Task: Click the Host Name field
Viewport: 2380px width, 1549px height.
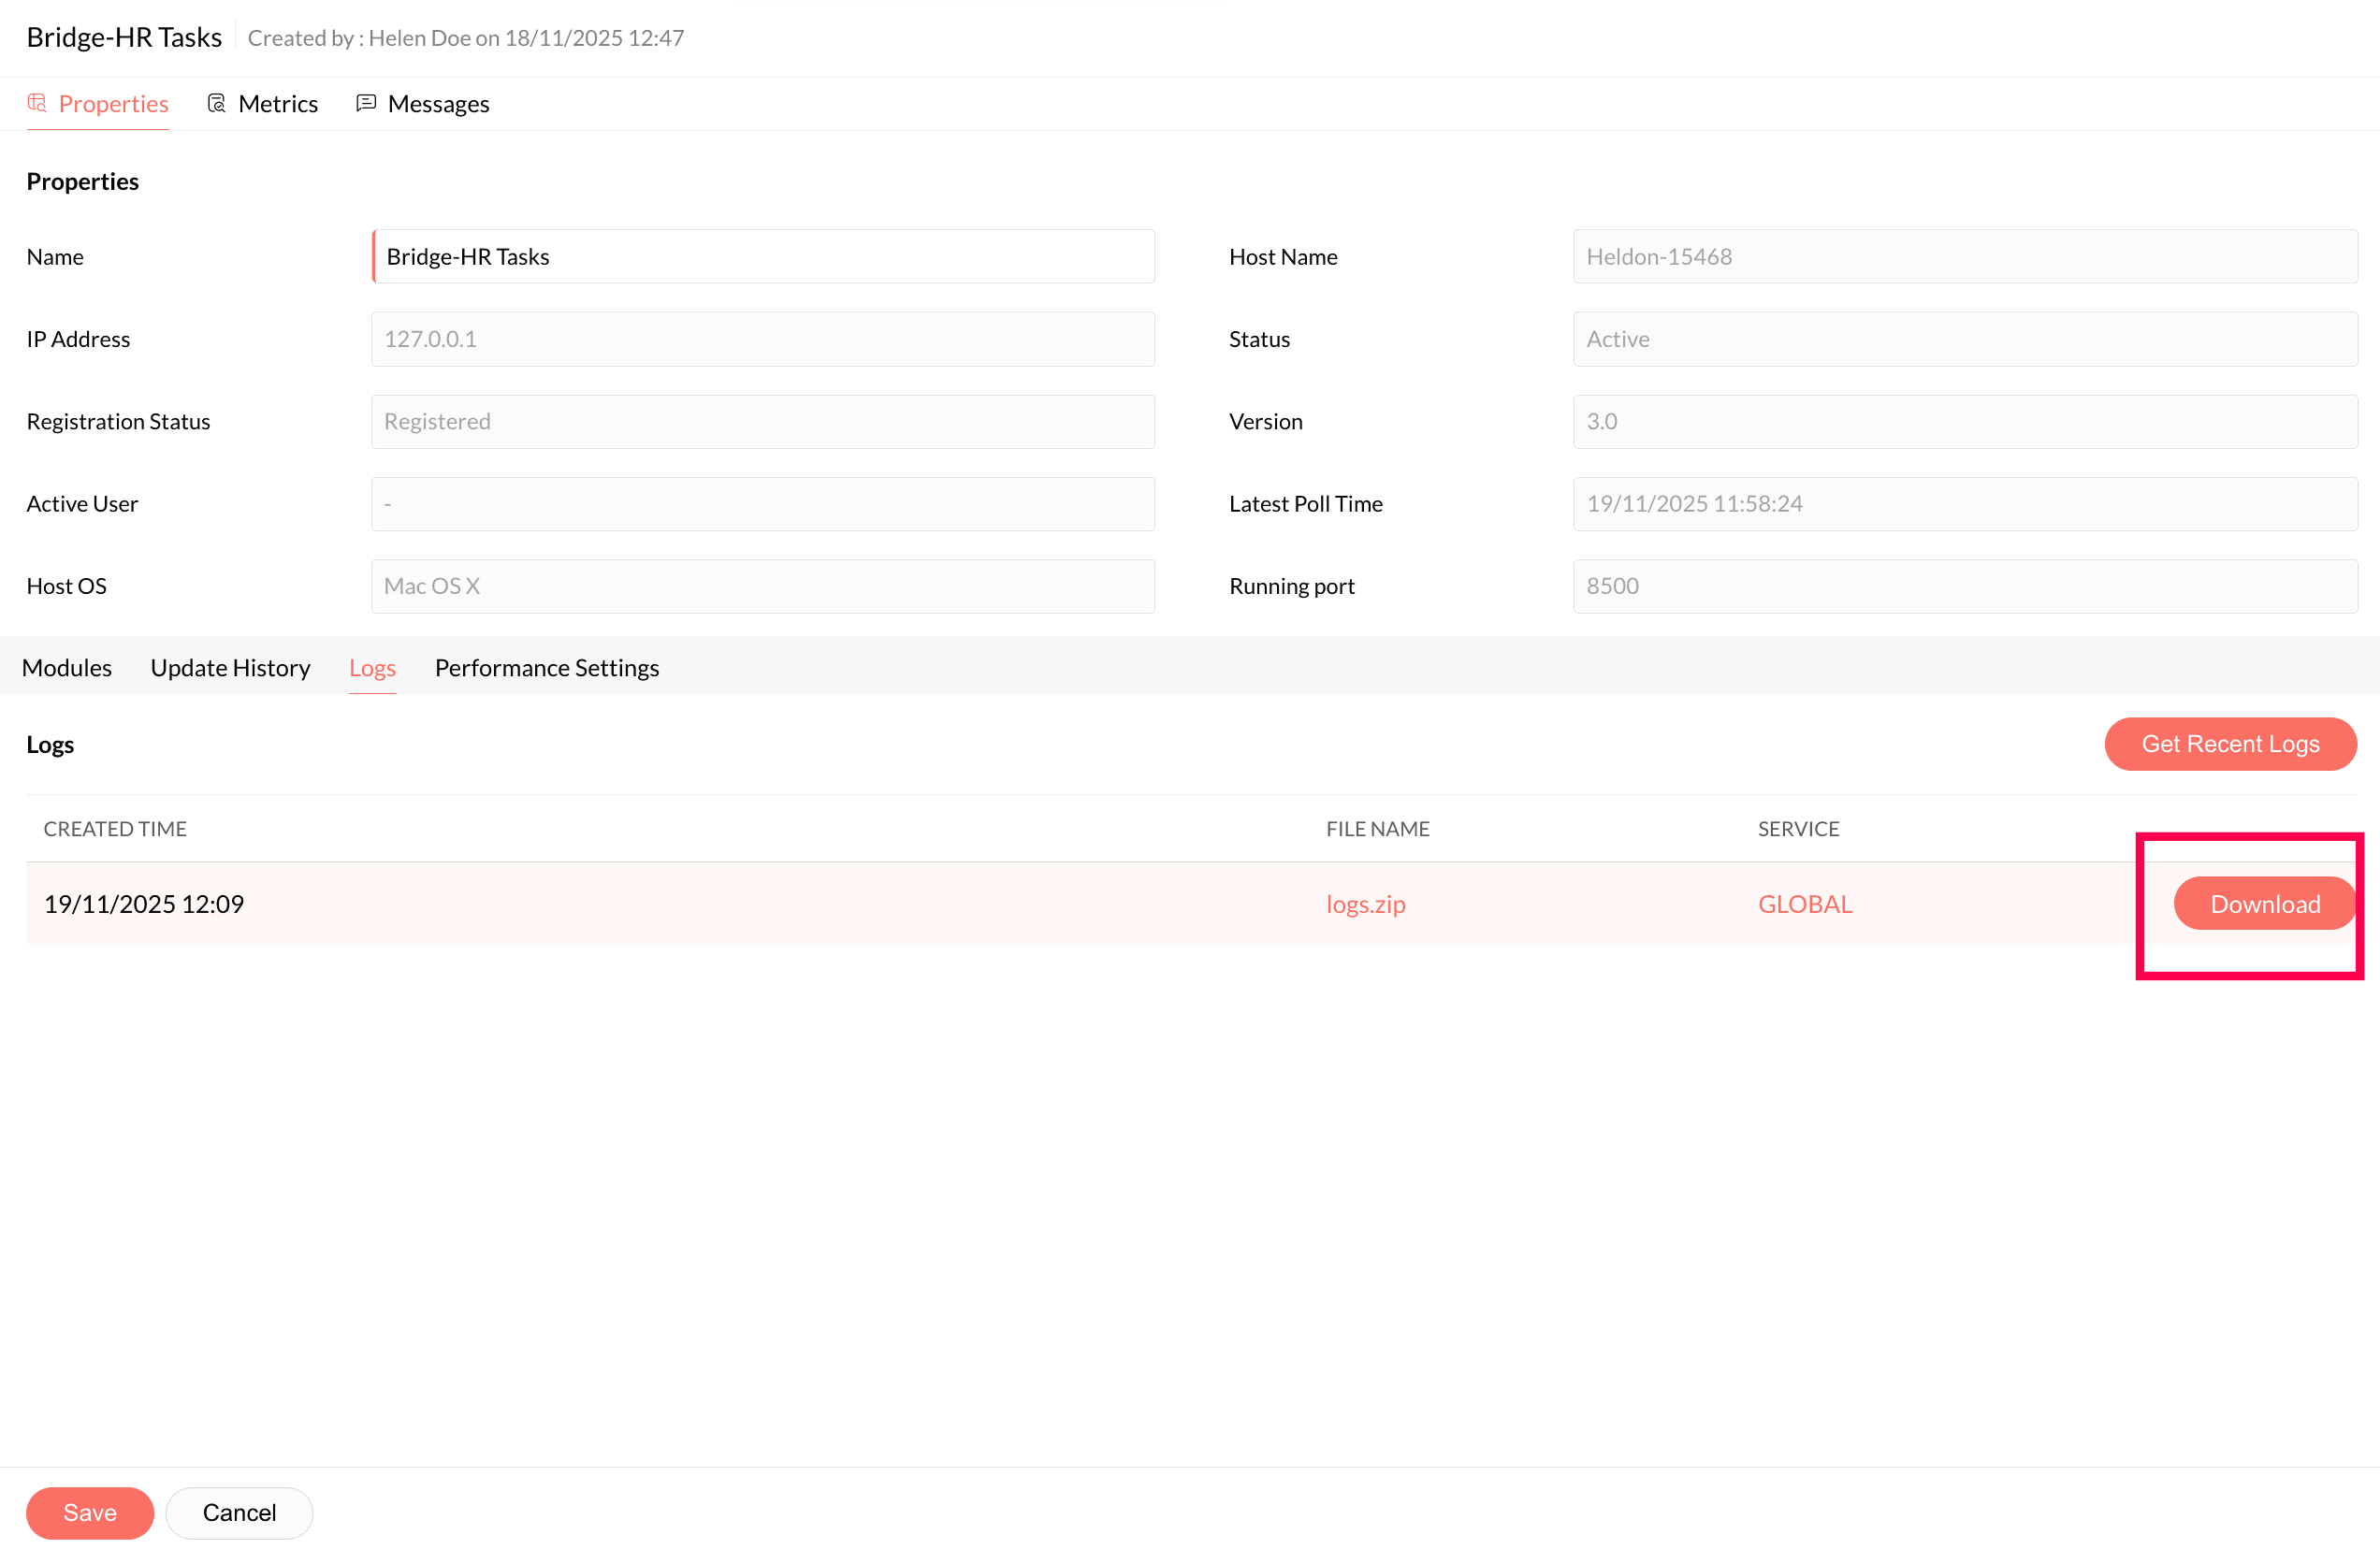Action: pos(1964,257)
